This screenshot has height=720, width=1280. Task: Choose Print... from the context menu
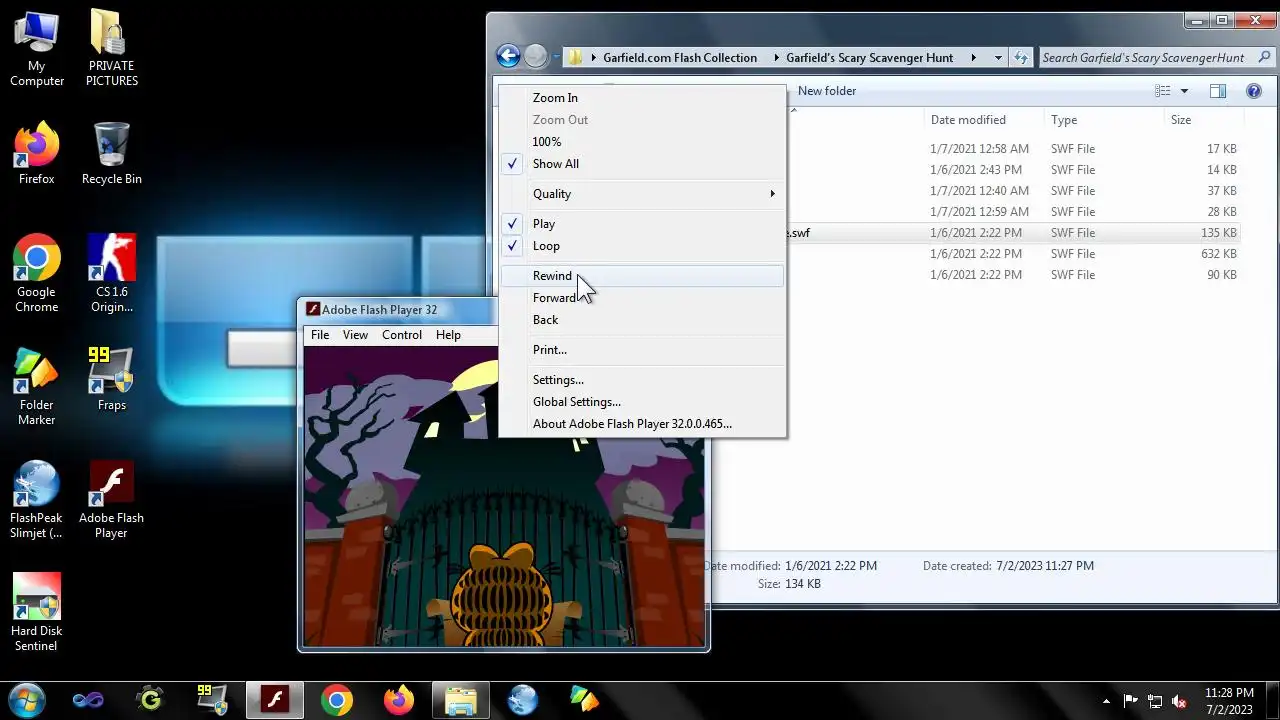point(642,350)
